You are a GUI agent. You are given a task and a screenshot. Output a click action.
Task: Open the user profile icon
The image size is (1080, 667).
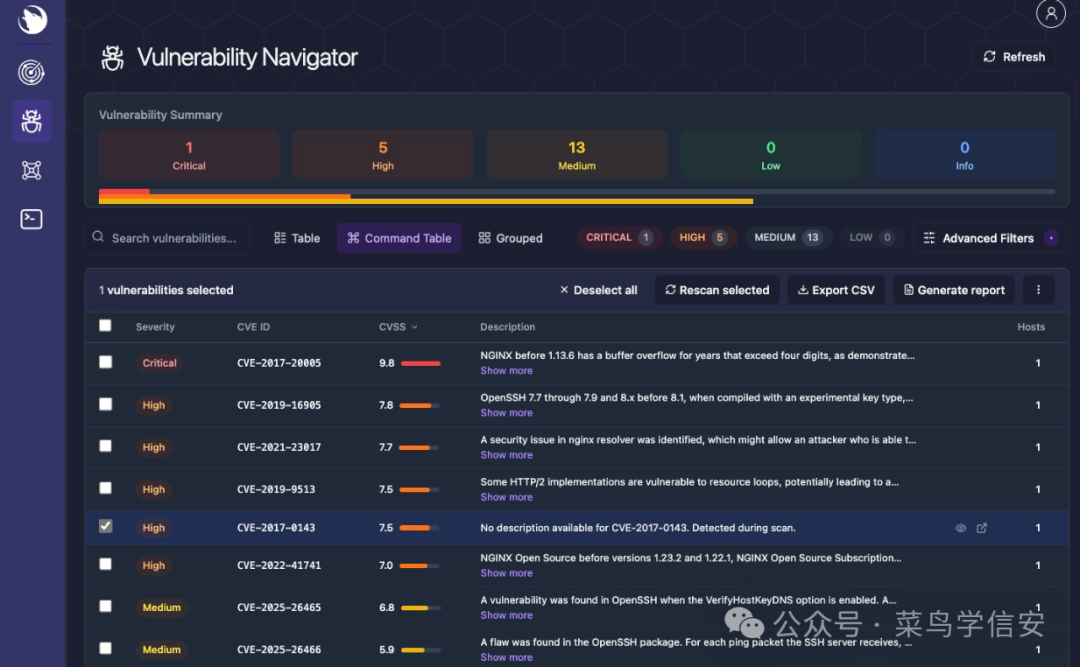tap(1050, 13)
